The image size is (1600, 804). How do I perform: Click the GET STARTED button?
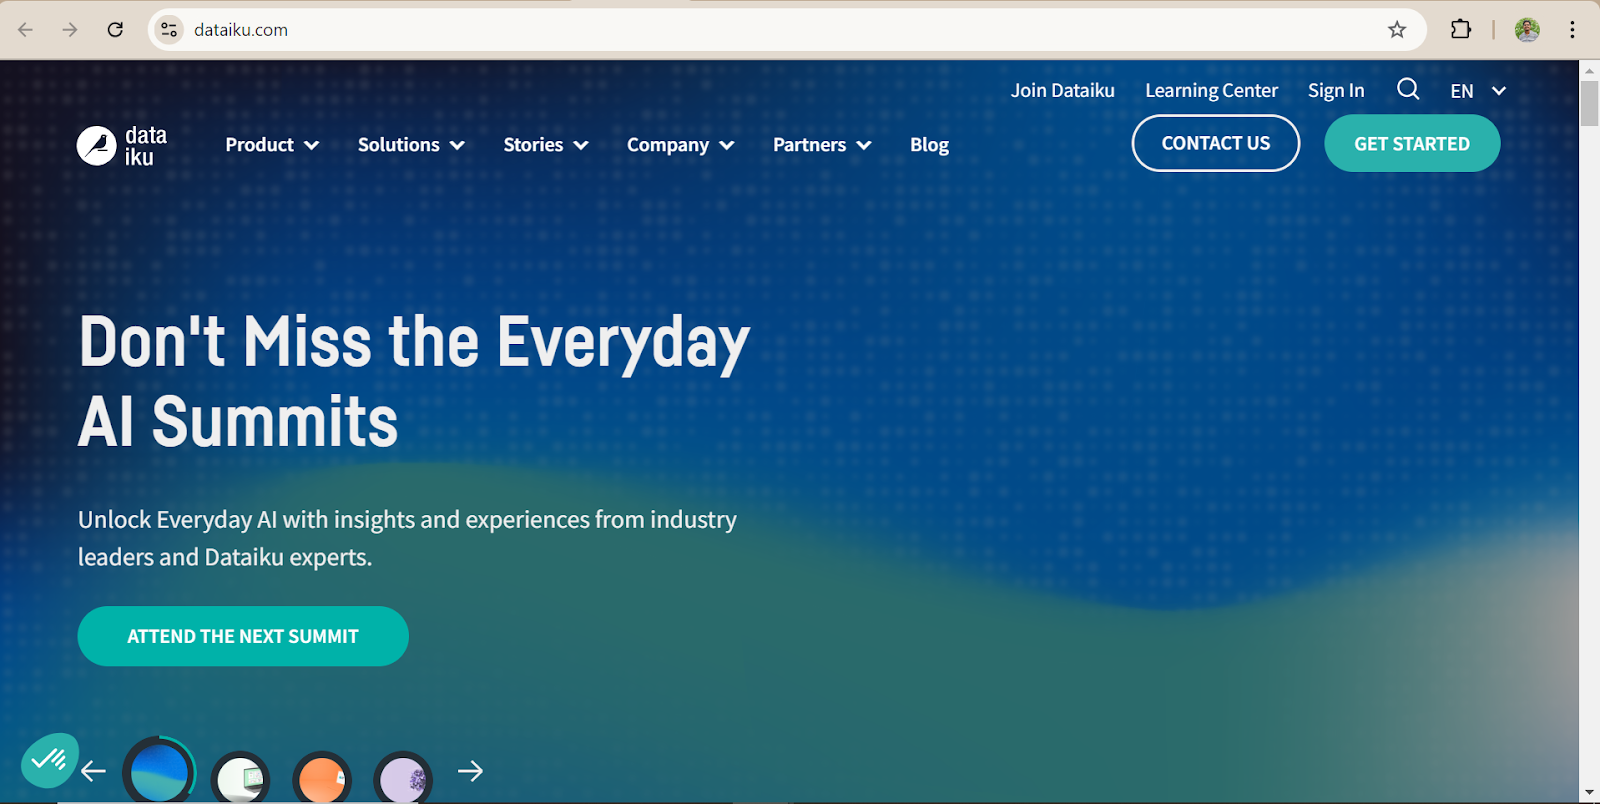[x=1412, y=143]
